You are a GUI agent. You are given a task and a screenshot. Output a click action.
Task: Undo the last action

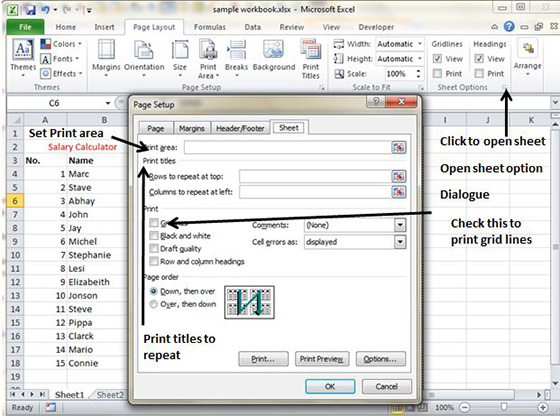pyautogui.click(x=45, y=10)
